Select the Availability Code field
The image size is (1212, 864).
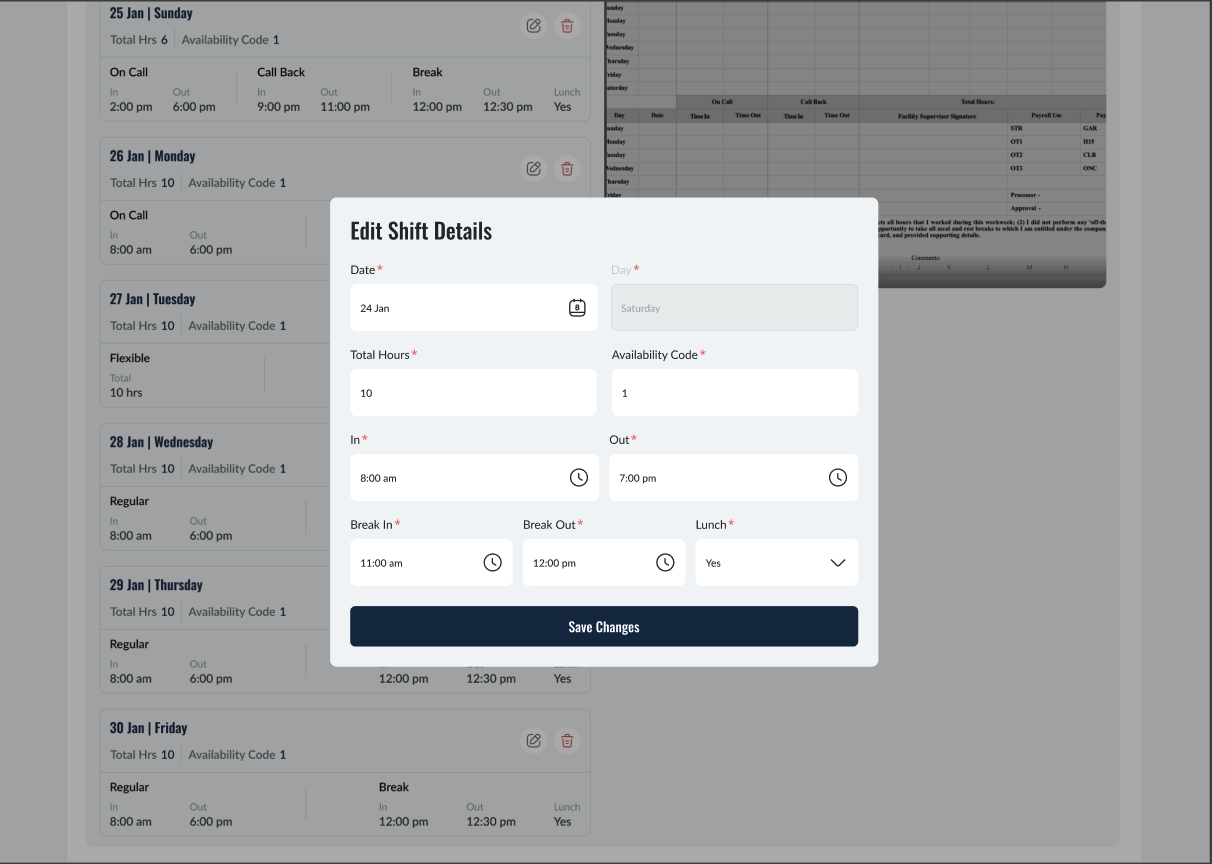pos(734,392)
